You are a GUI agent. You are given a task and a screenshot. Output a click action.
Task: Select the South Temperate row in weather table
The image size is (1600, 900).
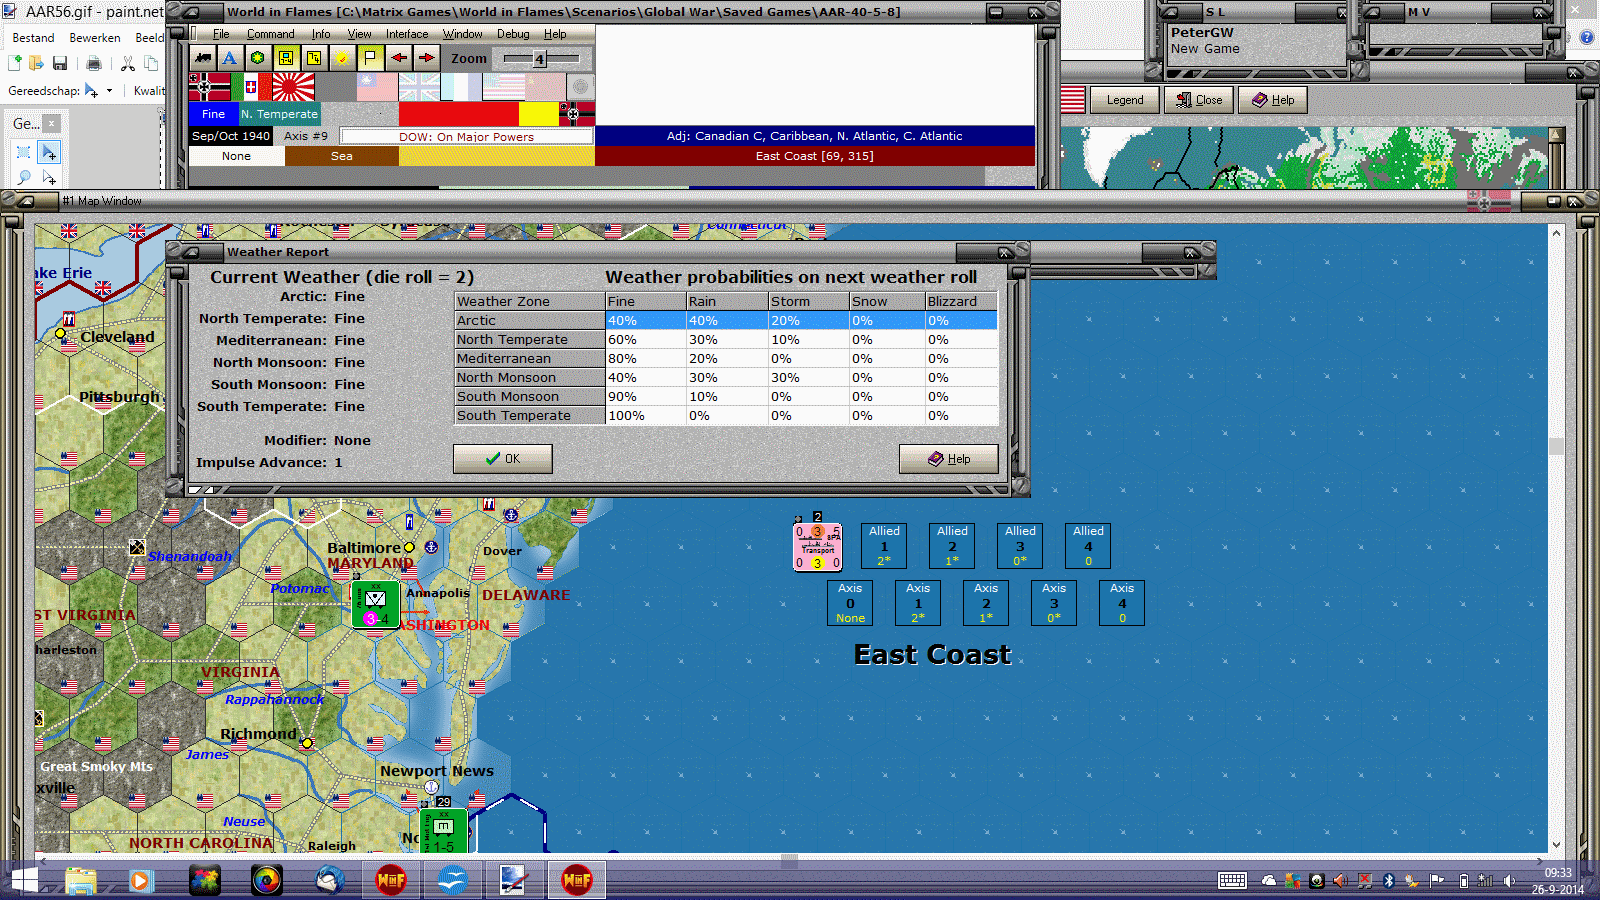click(726, 416)
